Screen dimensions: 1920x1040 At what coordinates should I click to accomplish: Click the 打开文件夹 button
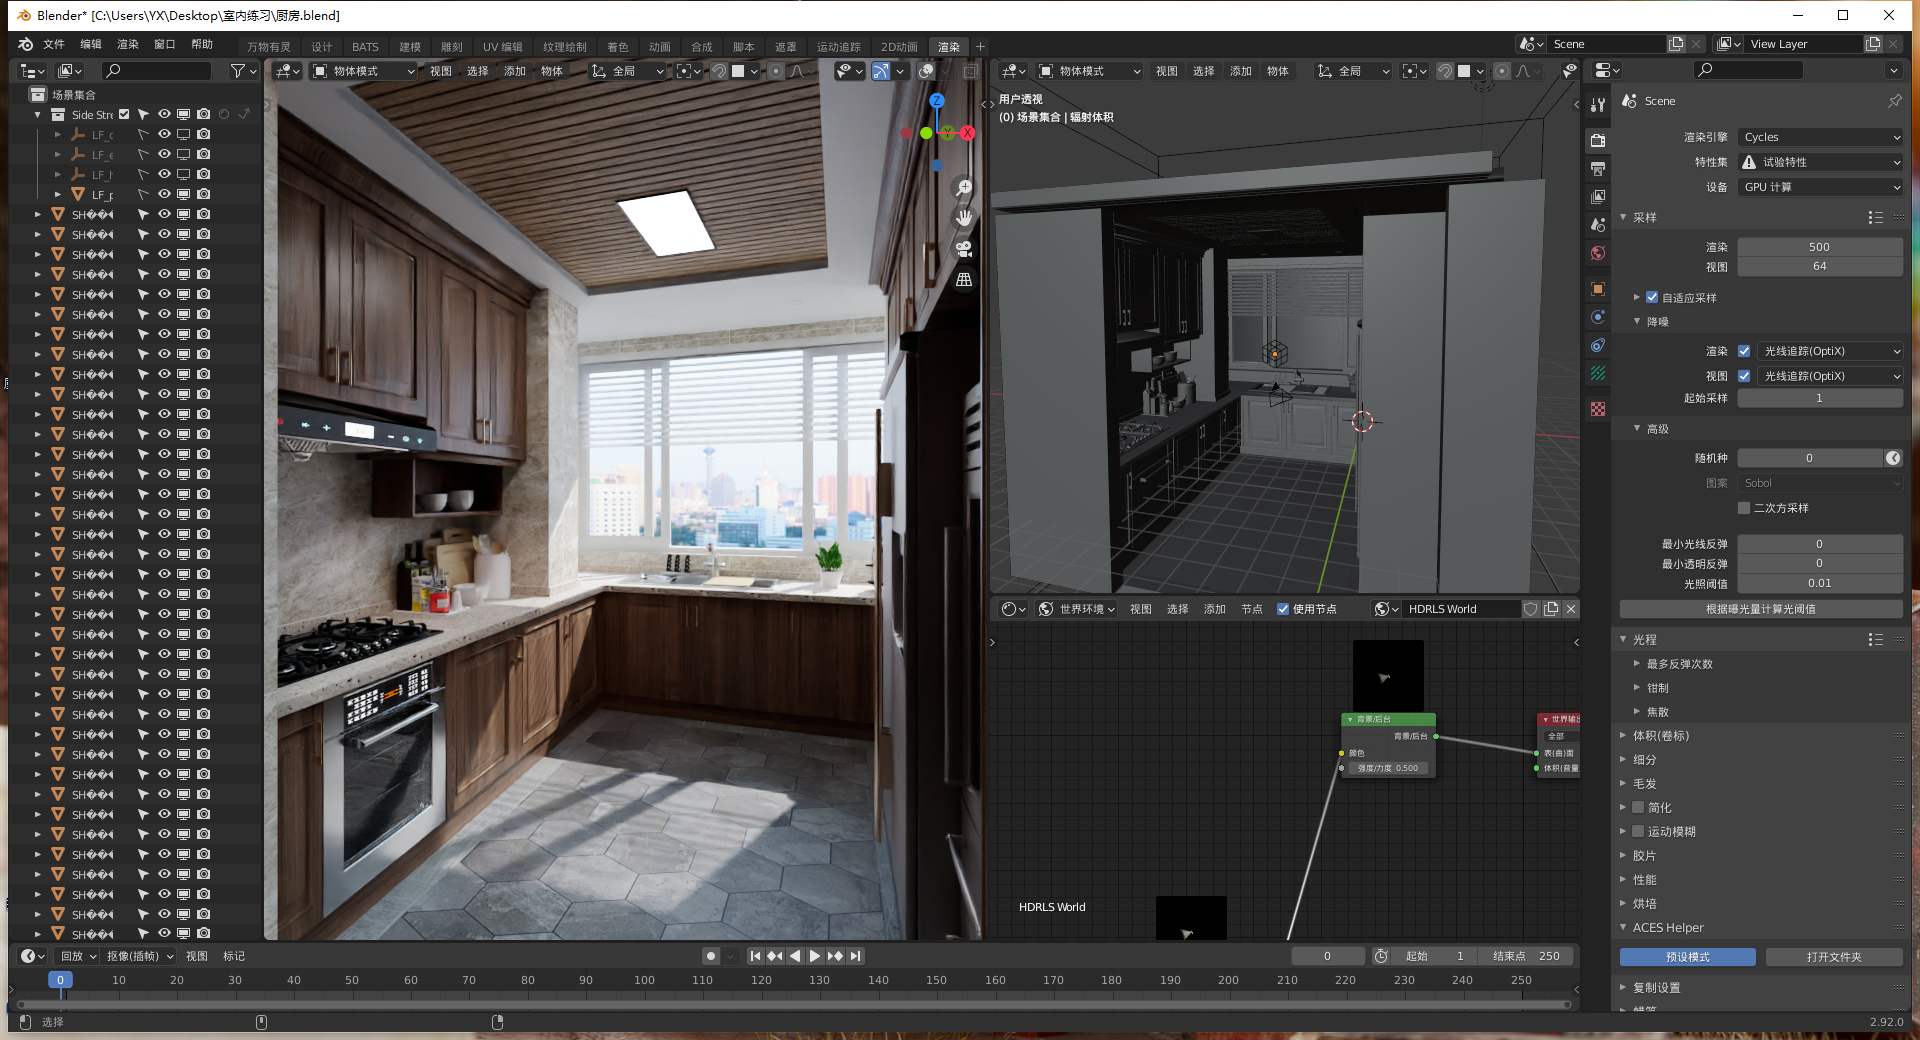[1834, 957]
